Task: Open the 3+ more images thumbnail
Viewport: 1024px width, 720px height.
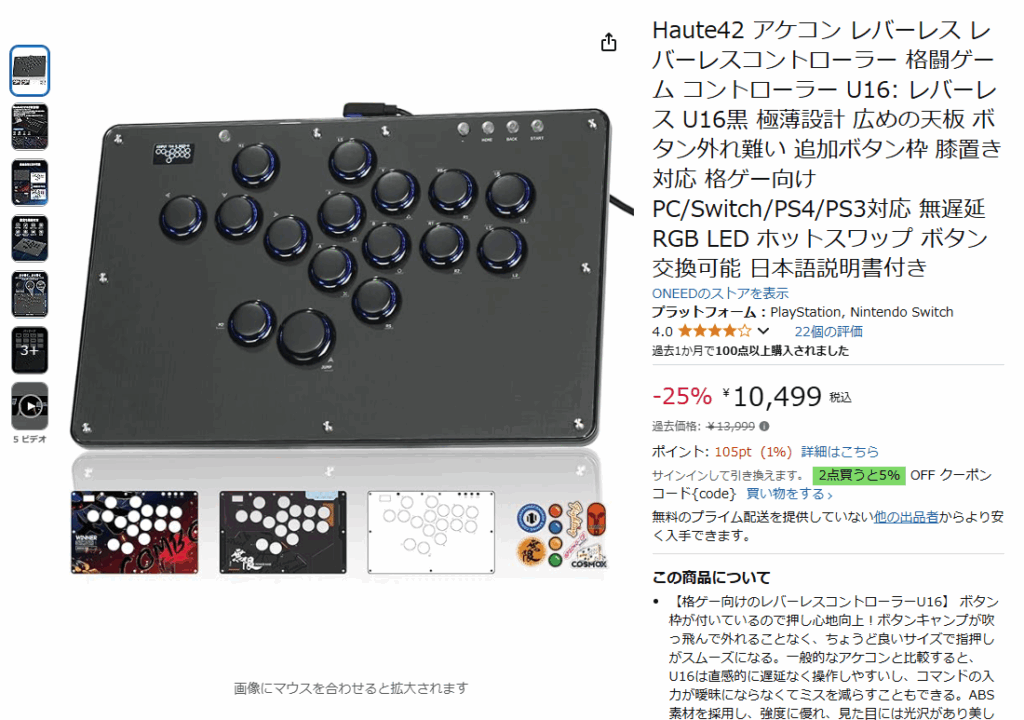Action: tap(30, 350)
